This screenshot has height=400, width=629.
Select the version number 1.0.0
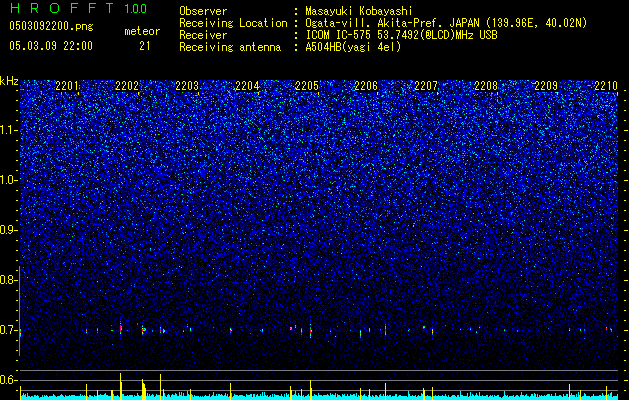(136, 8)
